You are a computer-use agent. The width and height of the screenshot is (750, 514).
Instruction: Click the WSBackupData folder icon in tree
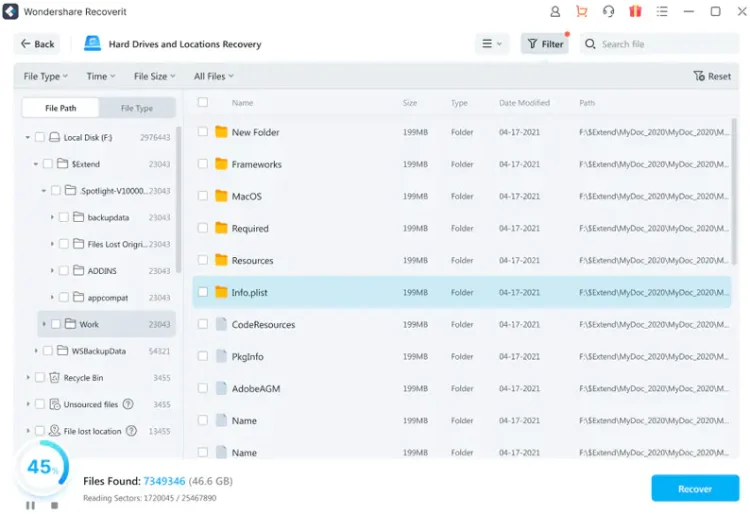click(62, 351)
